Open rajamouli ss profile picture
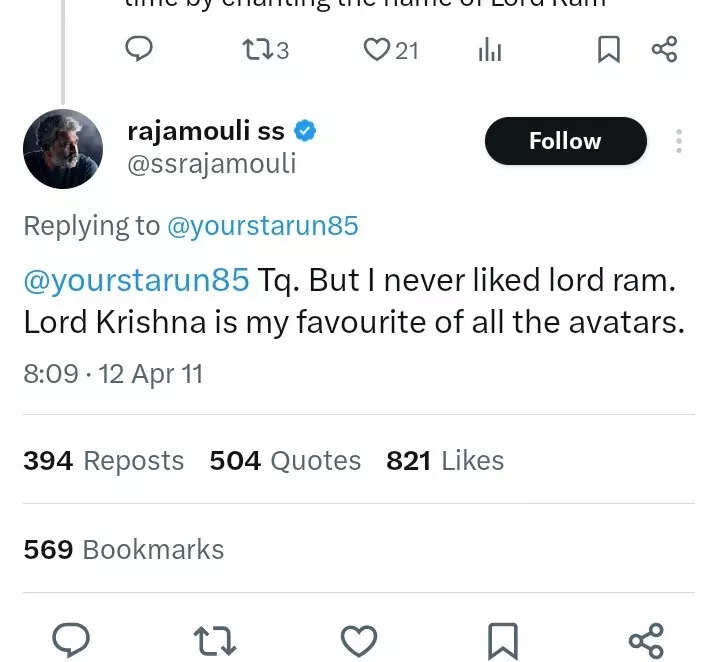 coord(63,149)
